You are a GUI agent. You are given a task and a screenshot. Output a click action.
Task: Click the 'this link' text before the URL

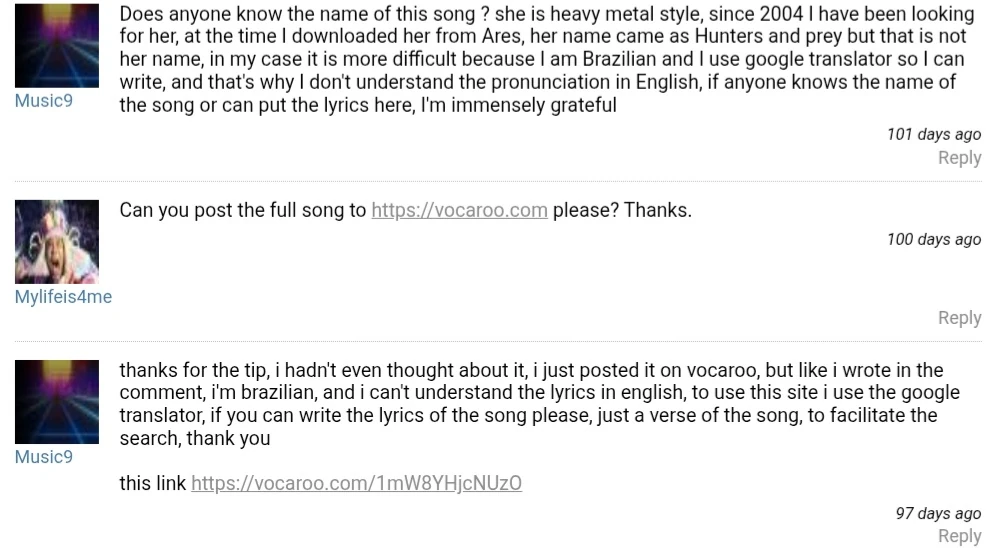(x=152, y=484)
